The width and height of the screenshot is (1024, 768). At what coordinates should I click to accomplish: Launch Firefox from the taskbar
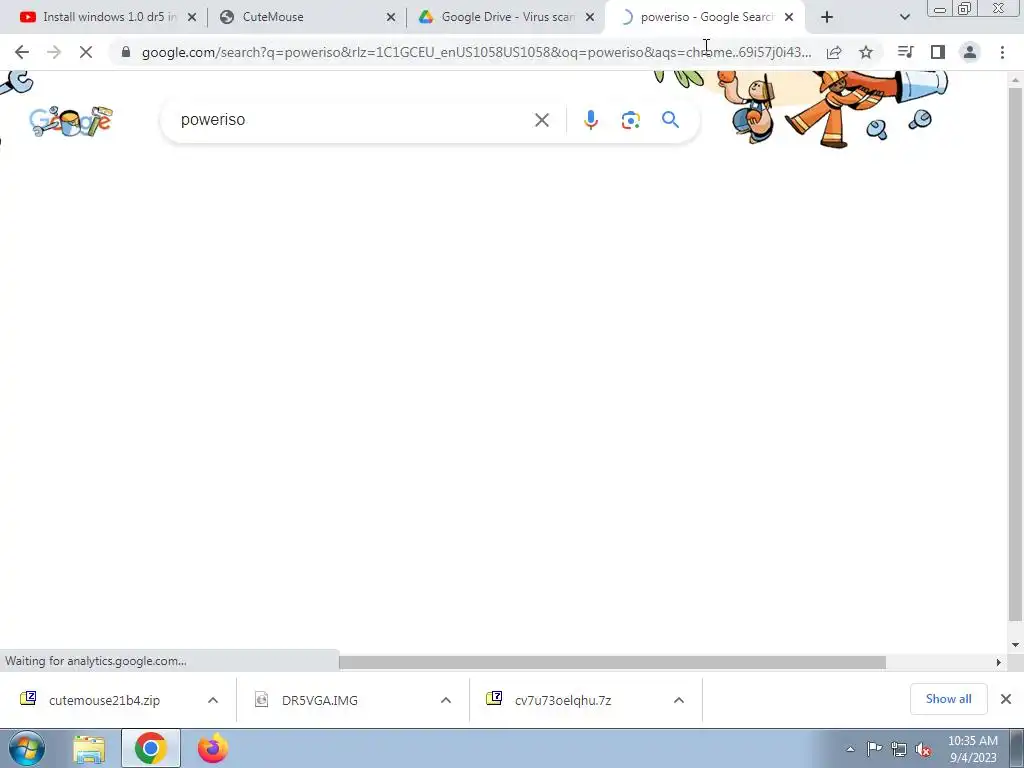(x=213, y=748)
